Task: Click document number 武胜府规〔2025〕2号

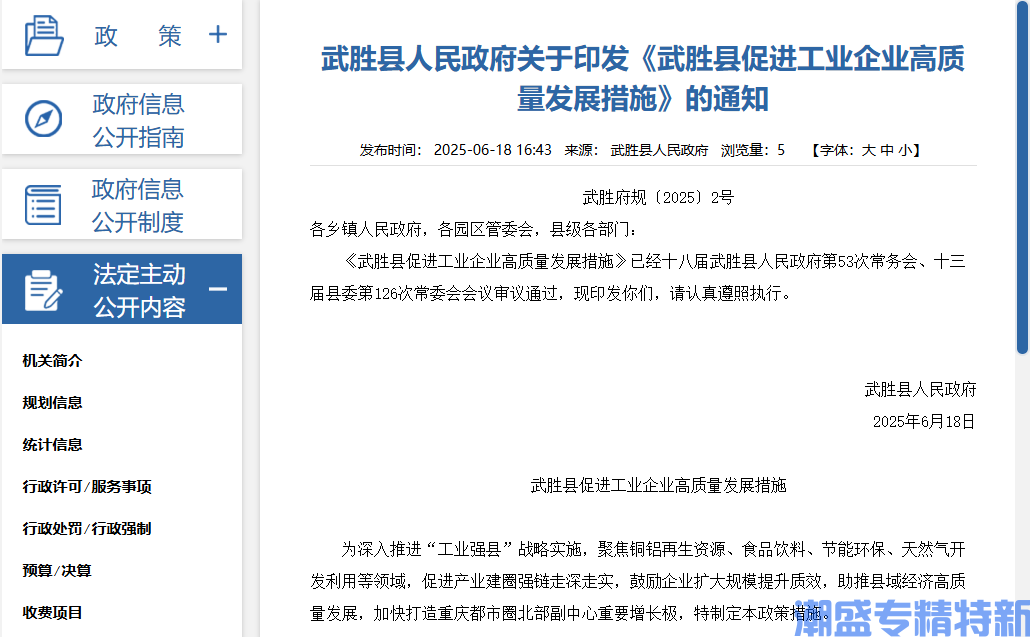Action: tap(658, 198)
